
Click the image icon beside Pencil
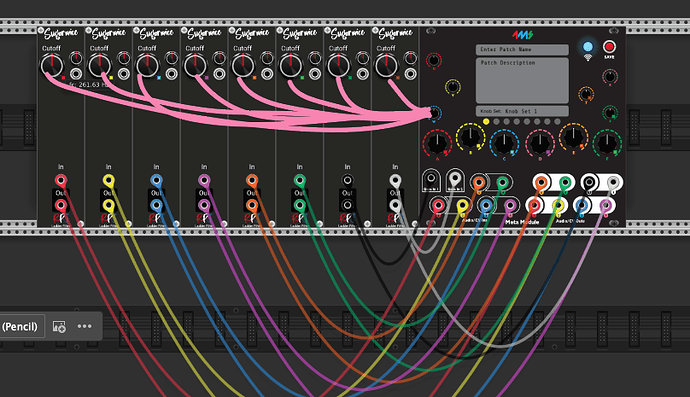[59, 326]
